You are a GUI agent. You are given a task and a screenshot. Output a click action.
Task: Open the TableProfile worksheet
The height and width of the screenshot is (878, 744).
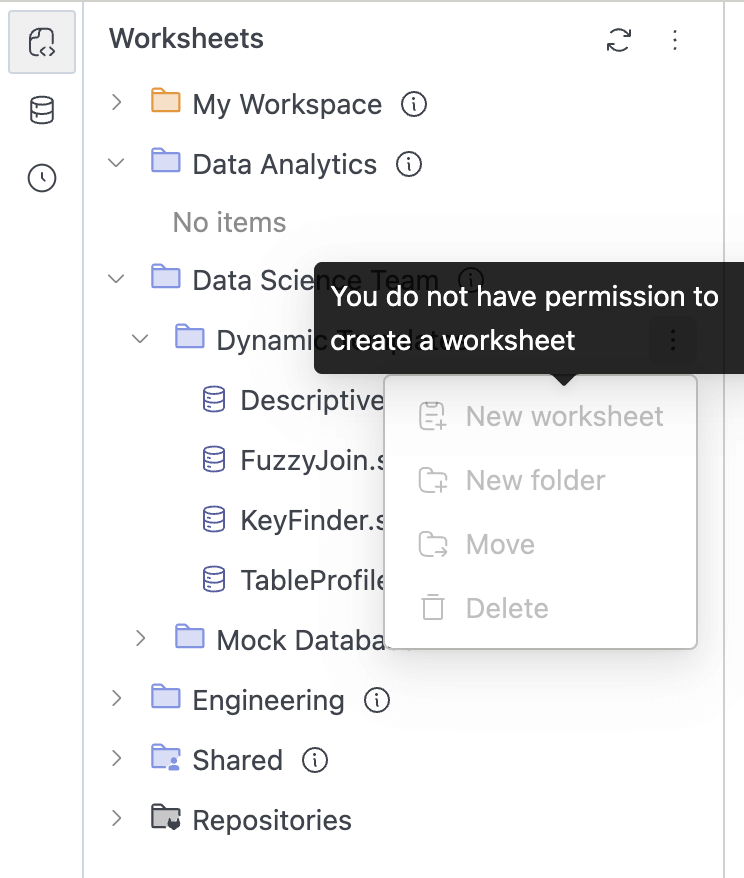(x=311, y=580)
